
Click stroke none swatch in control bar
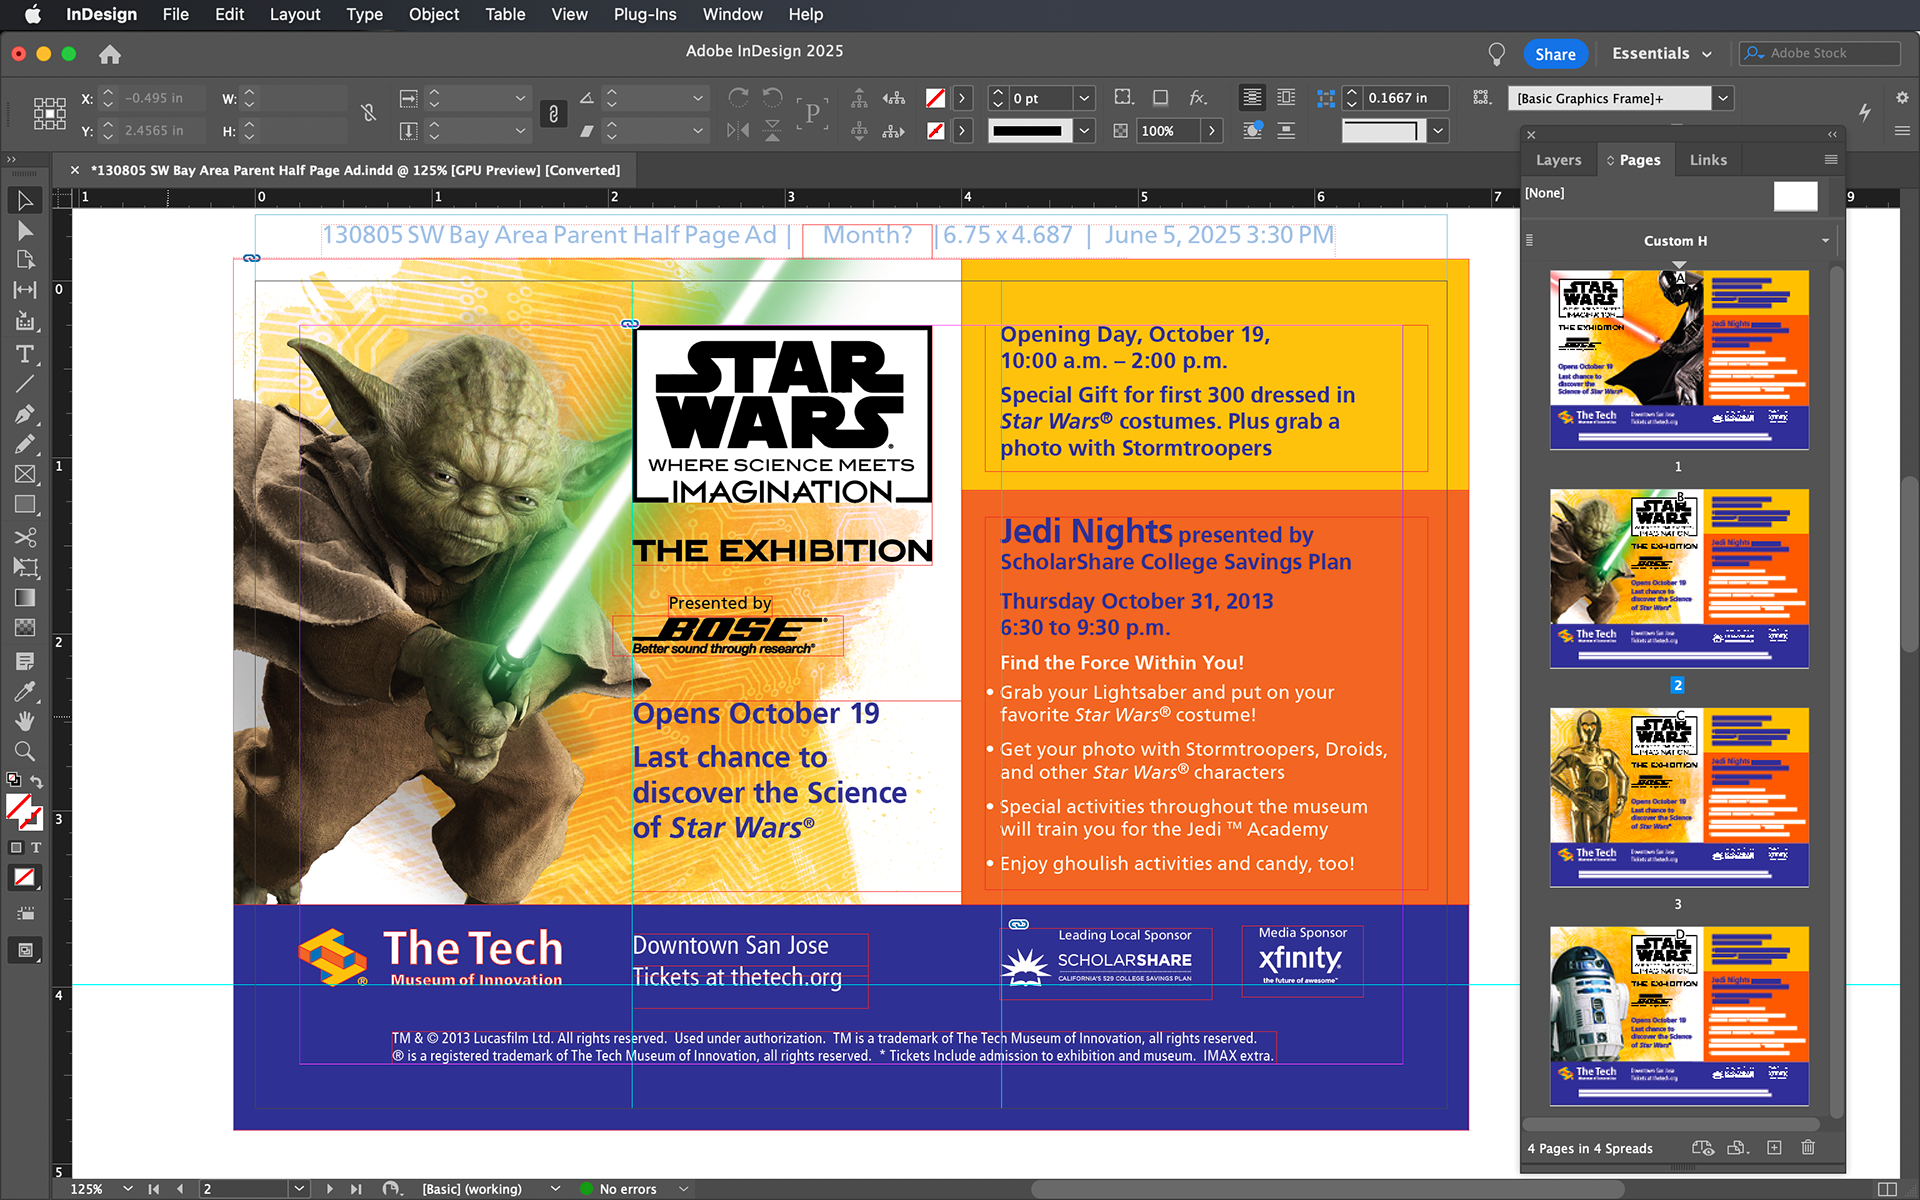tap(935, 131)
